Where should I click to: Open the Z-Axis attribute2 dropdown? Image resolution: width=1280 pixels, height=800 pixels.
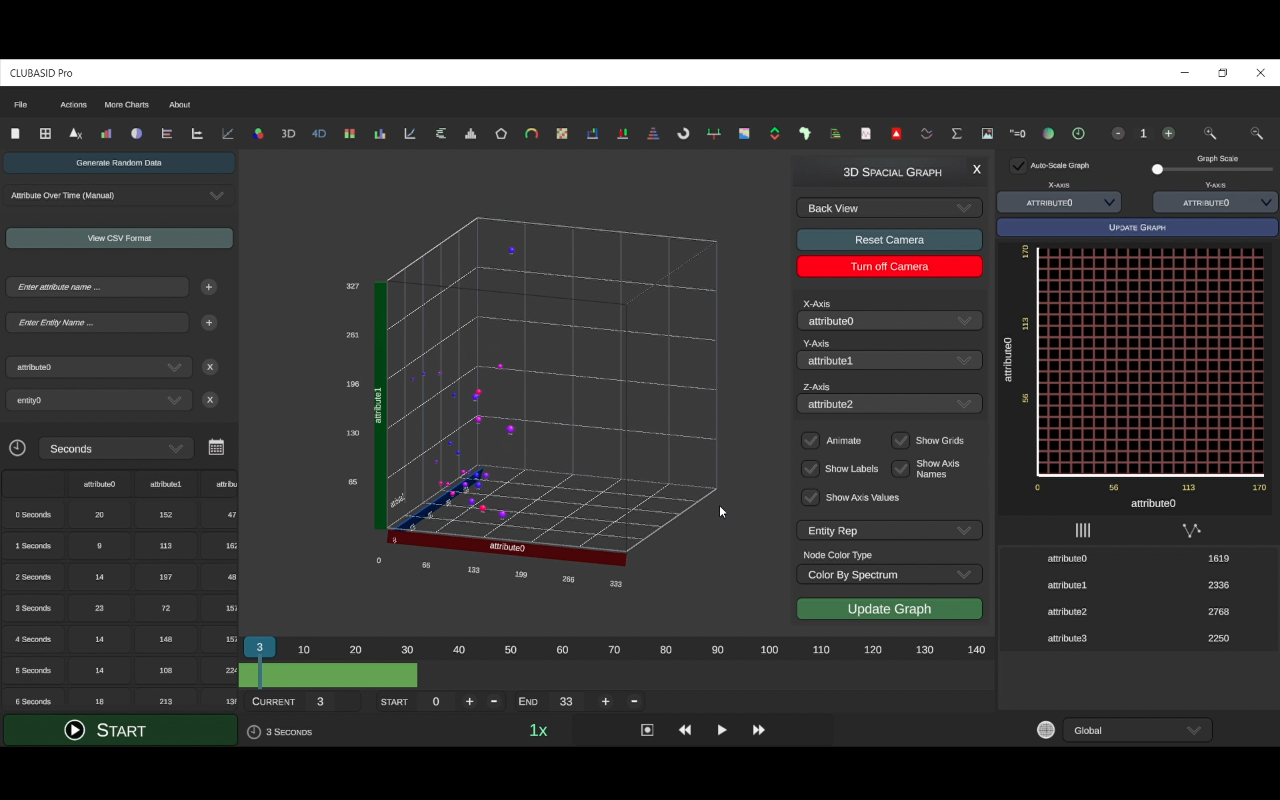tap(889, 404)
